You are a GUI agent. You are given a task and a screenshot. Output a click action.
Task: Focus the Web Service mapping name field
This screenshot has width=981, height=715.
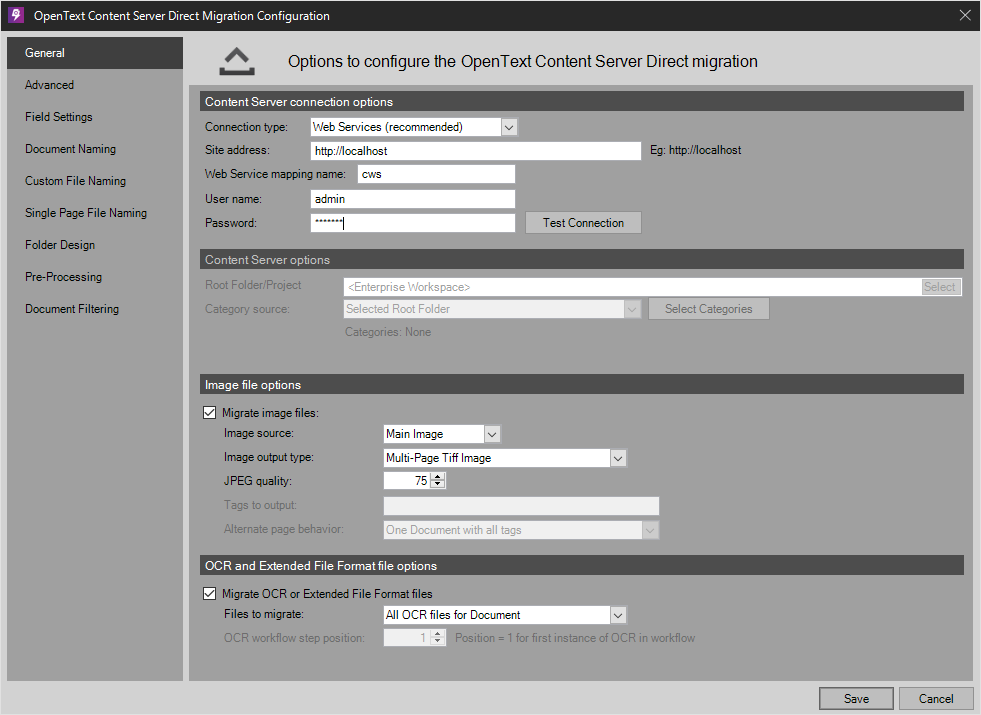[x=436, y=174]
